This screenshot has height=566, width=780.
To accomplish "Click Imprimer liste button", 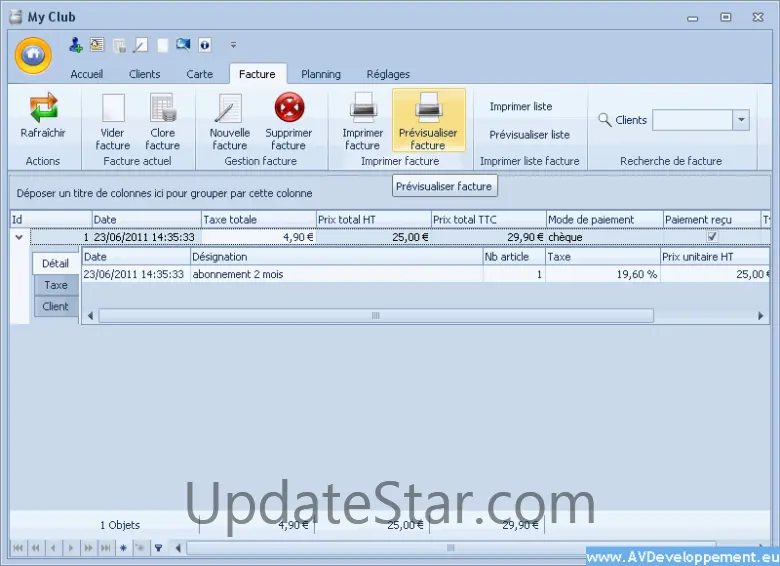I will point(520,106).
